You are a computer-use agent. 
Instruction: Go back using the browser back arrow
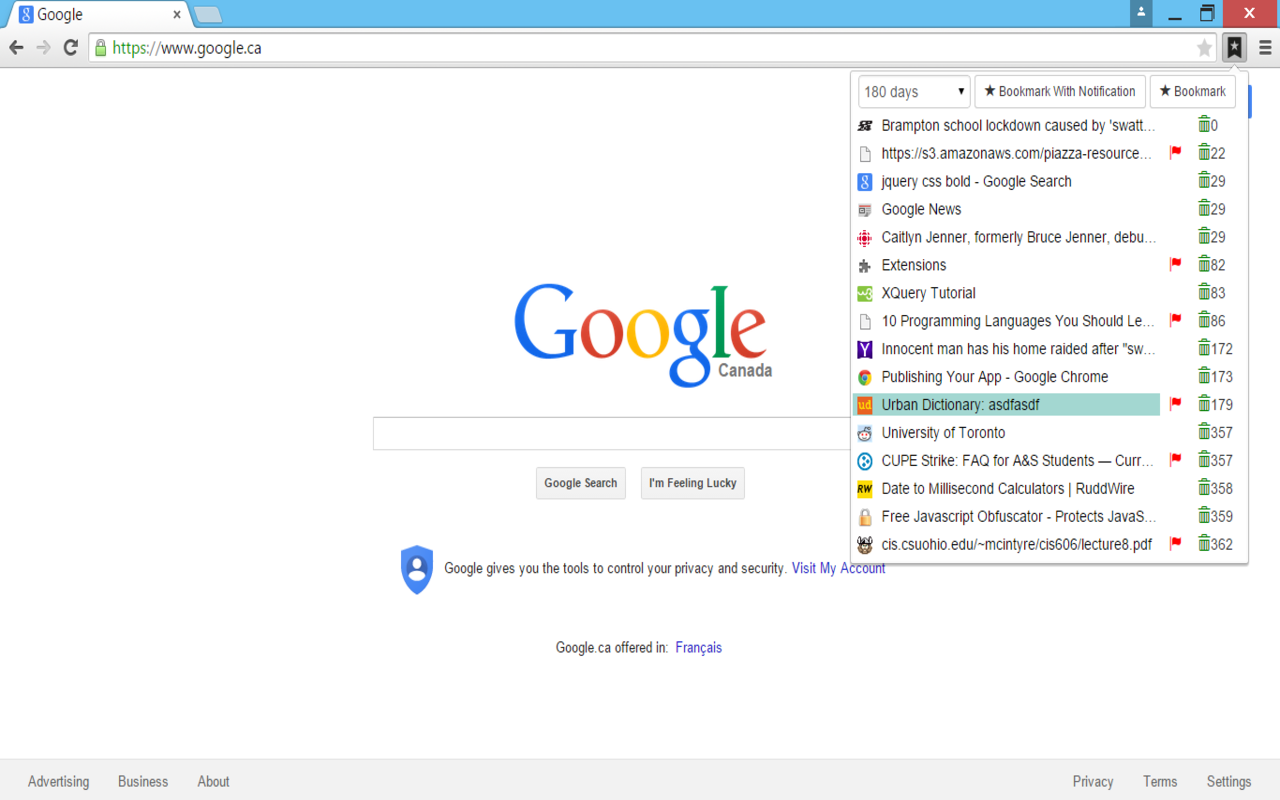(x=16, y=47)
